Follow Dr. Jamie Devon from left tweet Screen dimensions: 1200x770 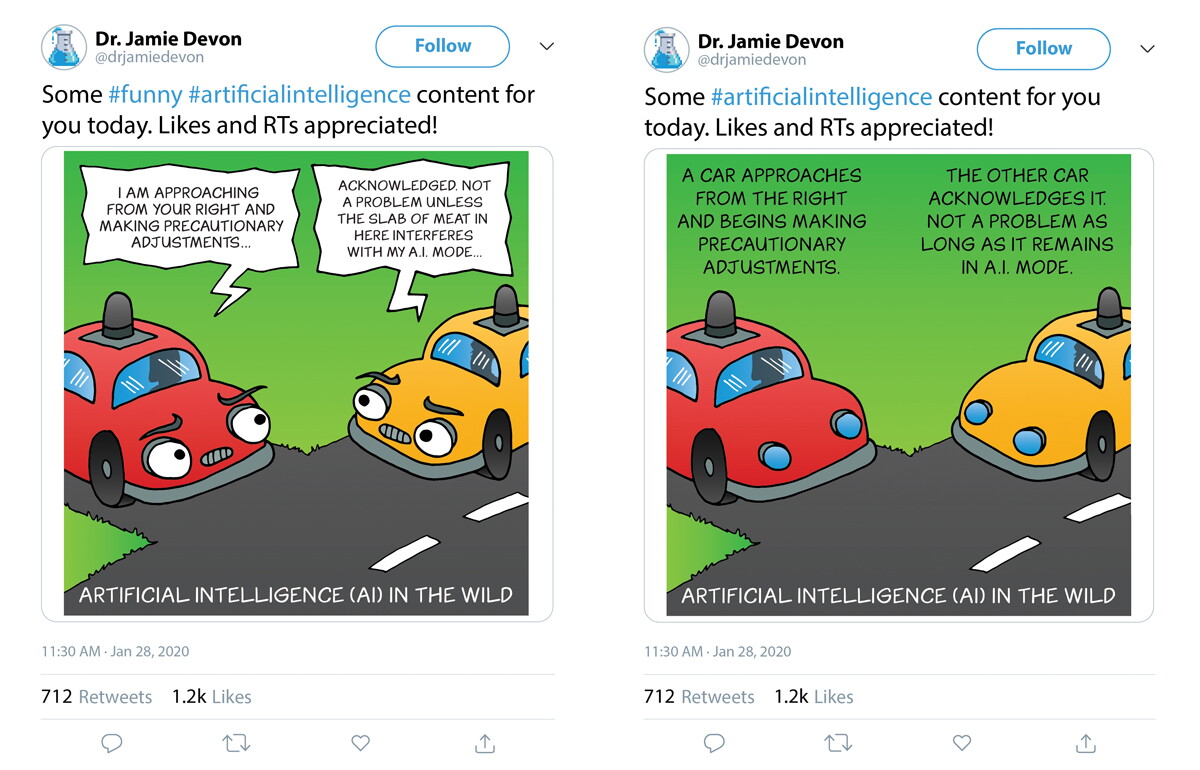click(x=442, y=47)
